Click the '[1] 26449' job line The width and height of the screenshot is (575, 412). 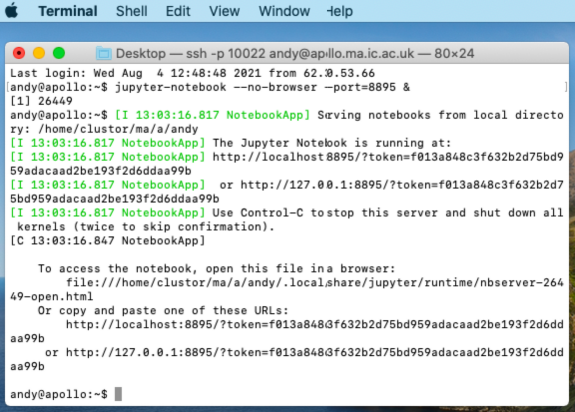tap(41, 101)
